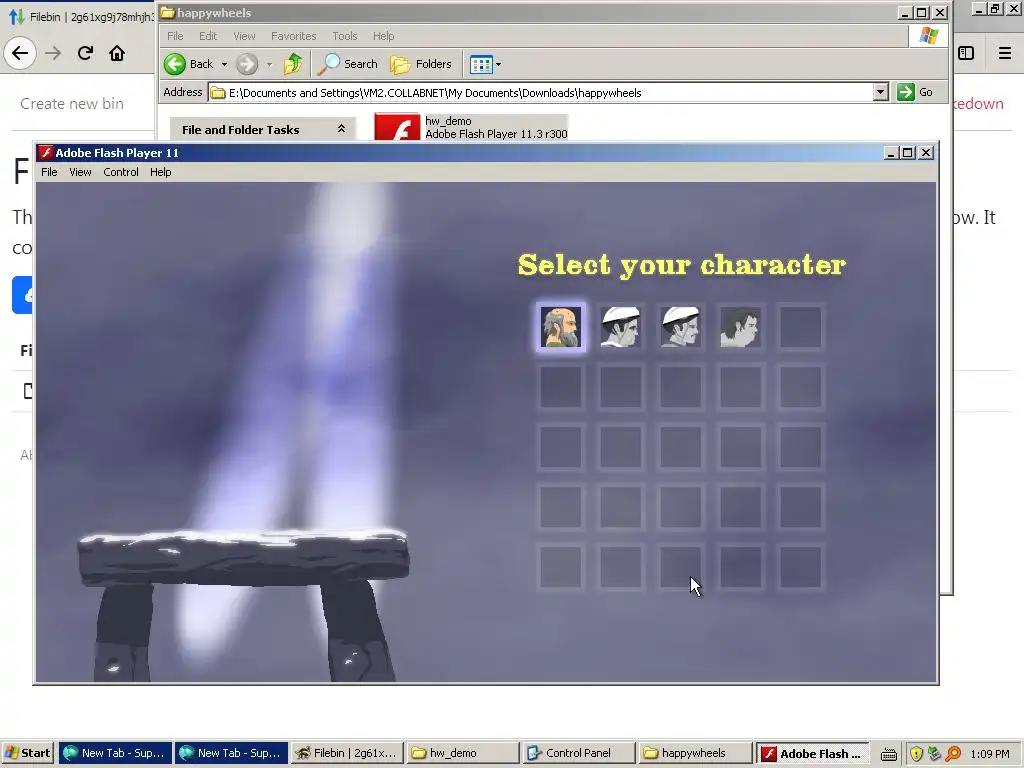Click the Filebin tab in browser
The image size is (1024, 768).
(x=82, y=16)
